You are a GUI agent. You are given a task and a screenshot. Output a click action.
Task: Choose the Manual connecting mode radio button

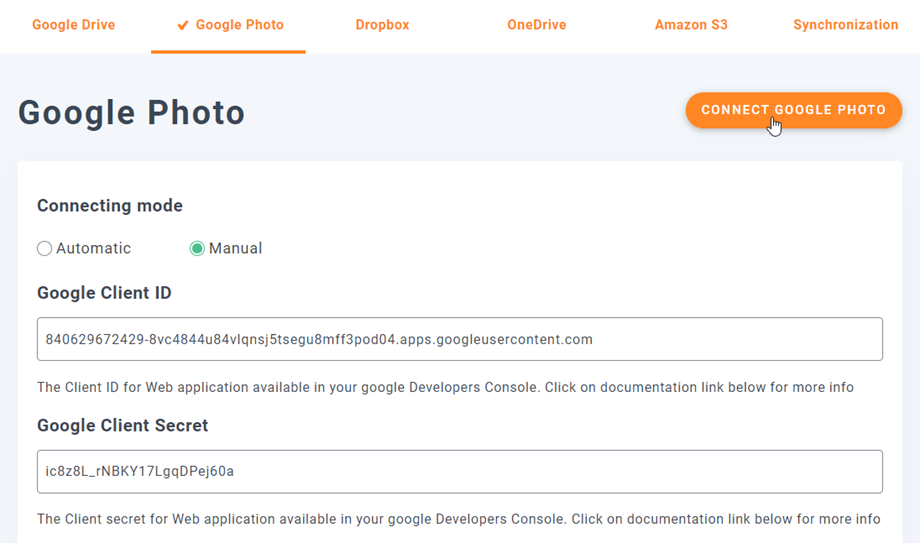197,249
